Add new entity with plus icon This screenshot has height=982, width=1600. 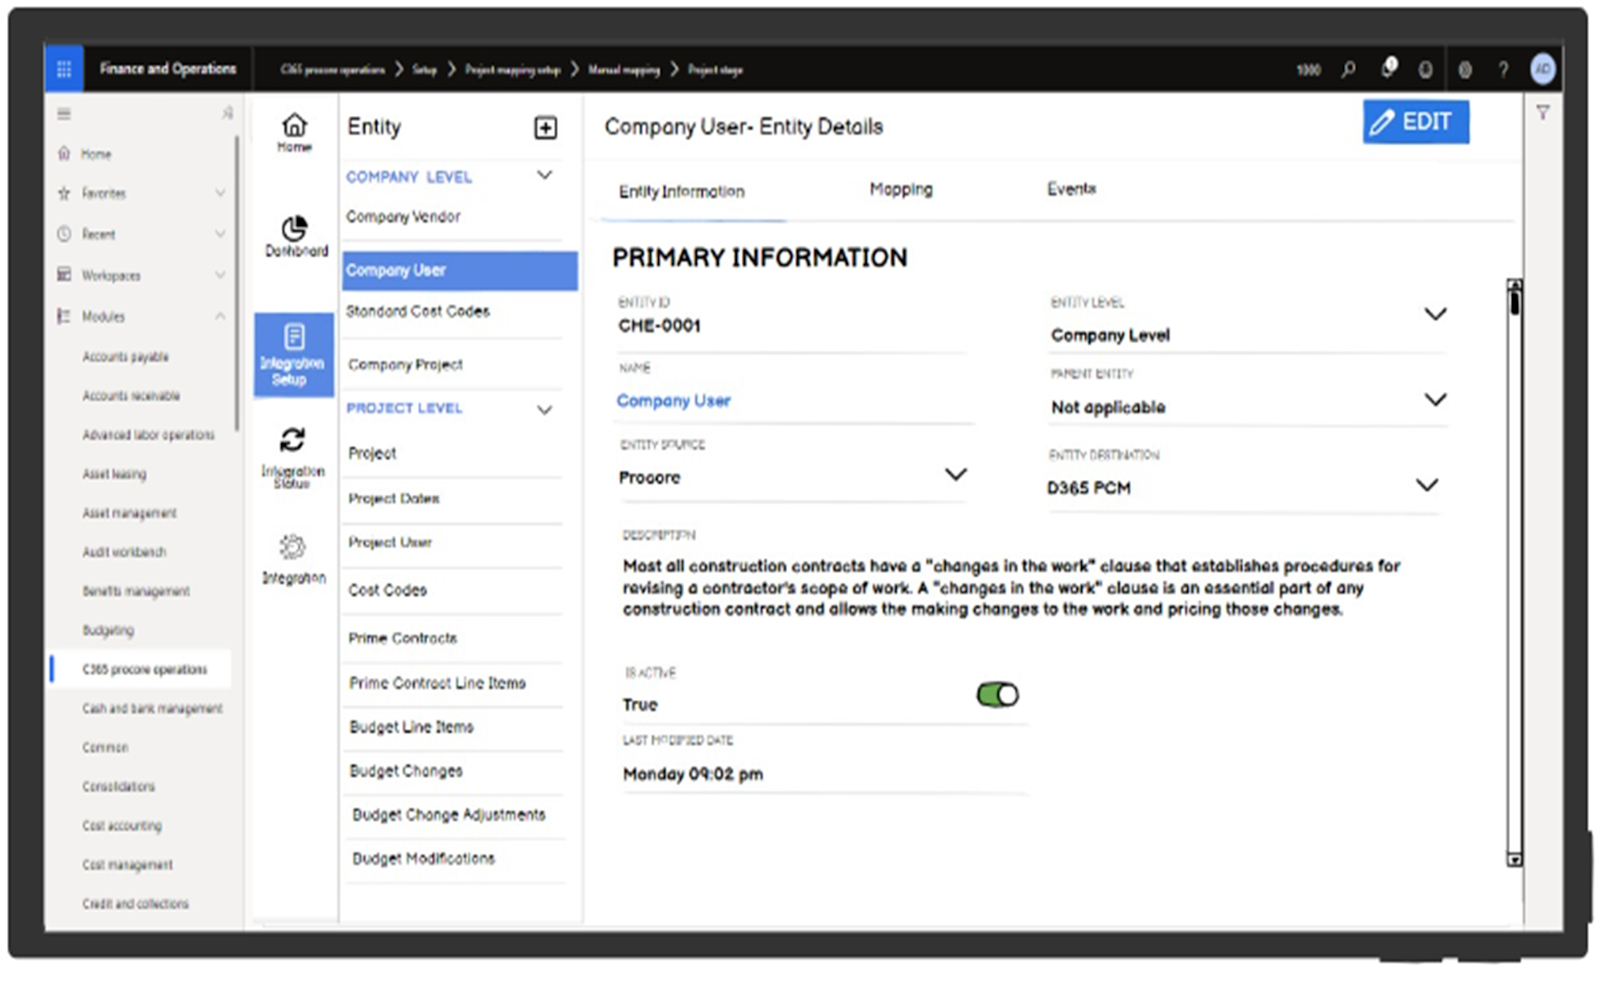click(x=545, y=127)
